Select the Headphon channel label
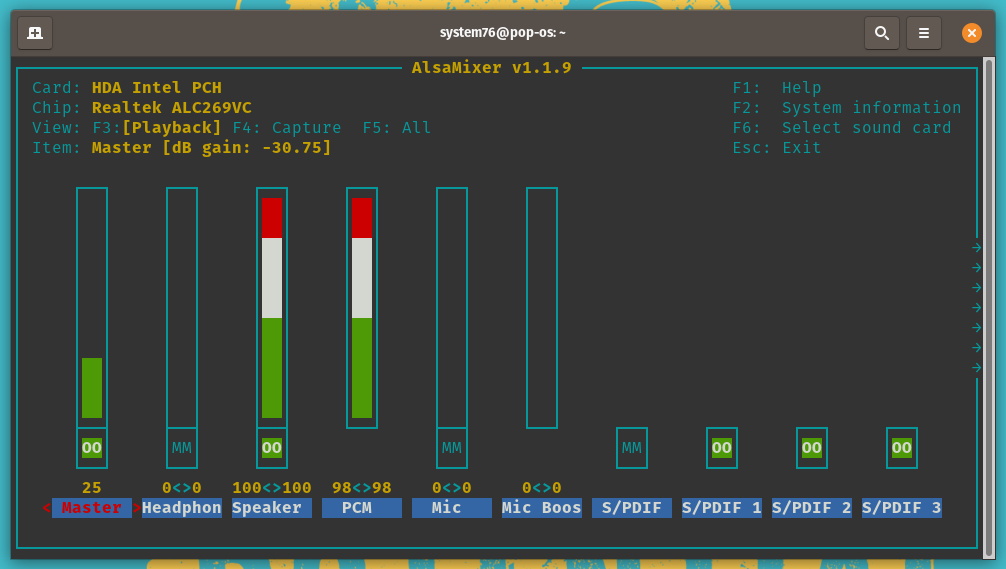Image resolution: width=1006 pixels, height=569 pixels. tap(182, 507)
